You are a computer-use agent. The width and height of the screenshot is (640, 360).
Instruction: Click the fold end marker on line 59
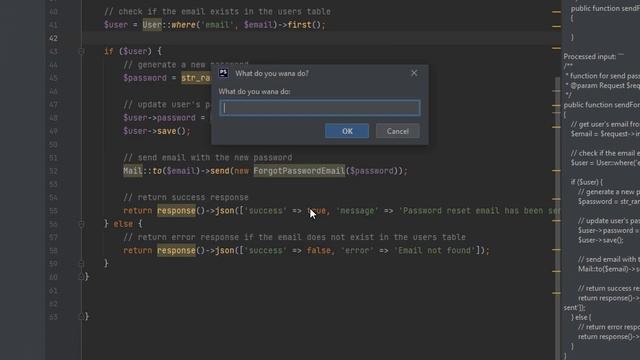(x=81, y=264)
